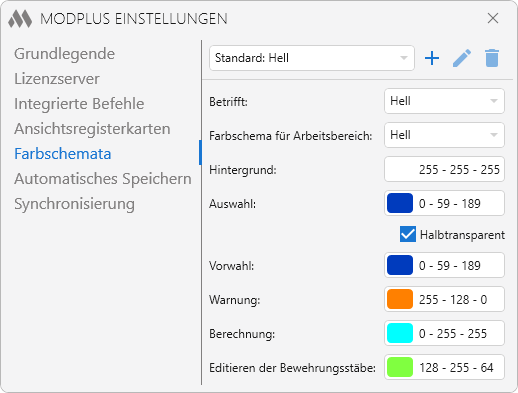Close the ModPlus Einstellungen window

[x=493, y=18]
